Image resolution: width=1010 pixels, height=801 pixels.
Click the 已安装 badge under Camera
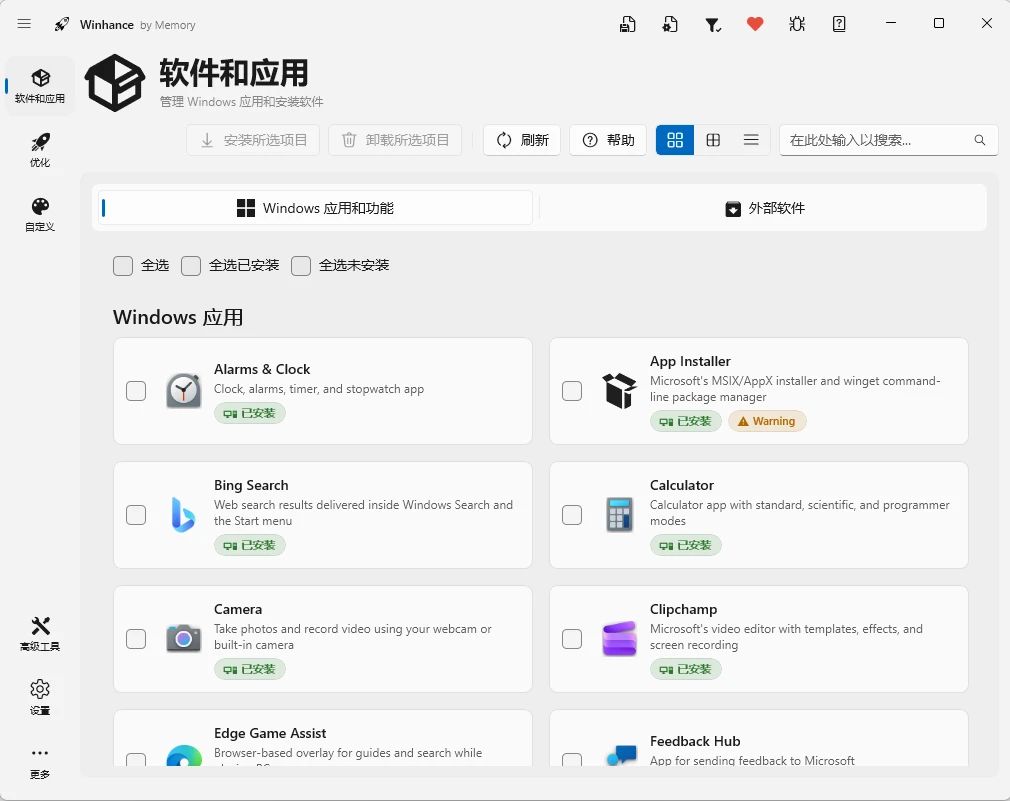coord(250,670)
